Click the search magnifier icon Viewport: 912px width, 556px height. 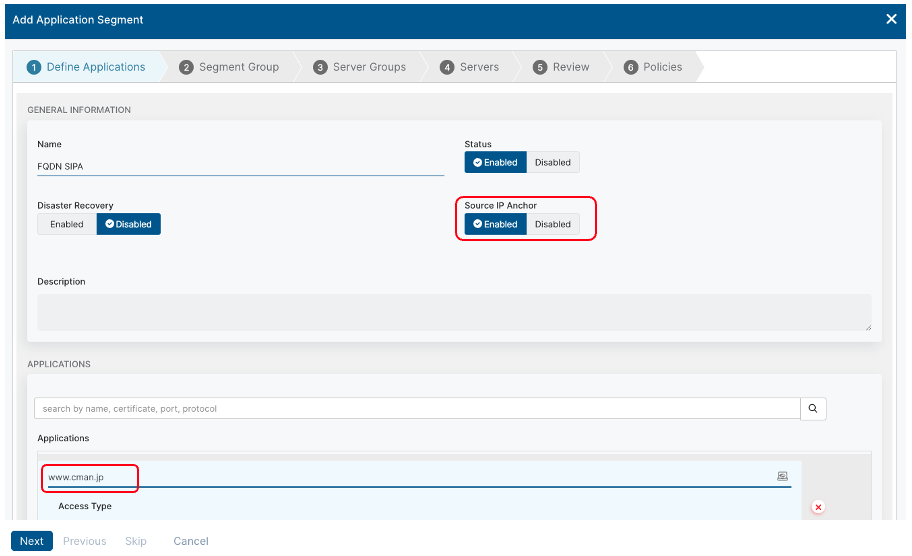[x=813, y=408]
